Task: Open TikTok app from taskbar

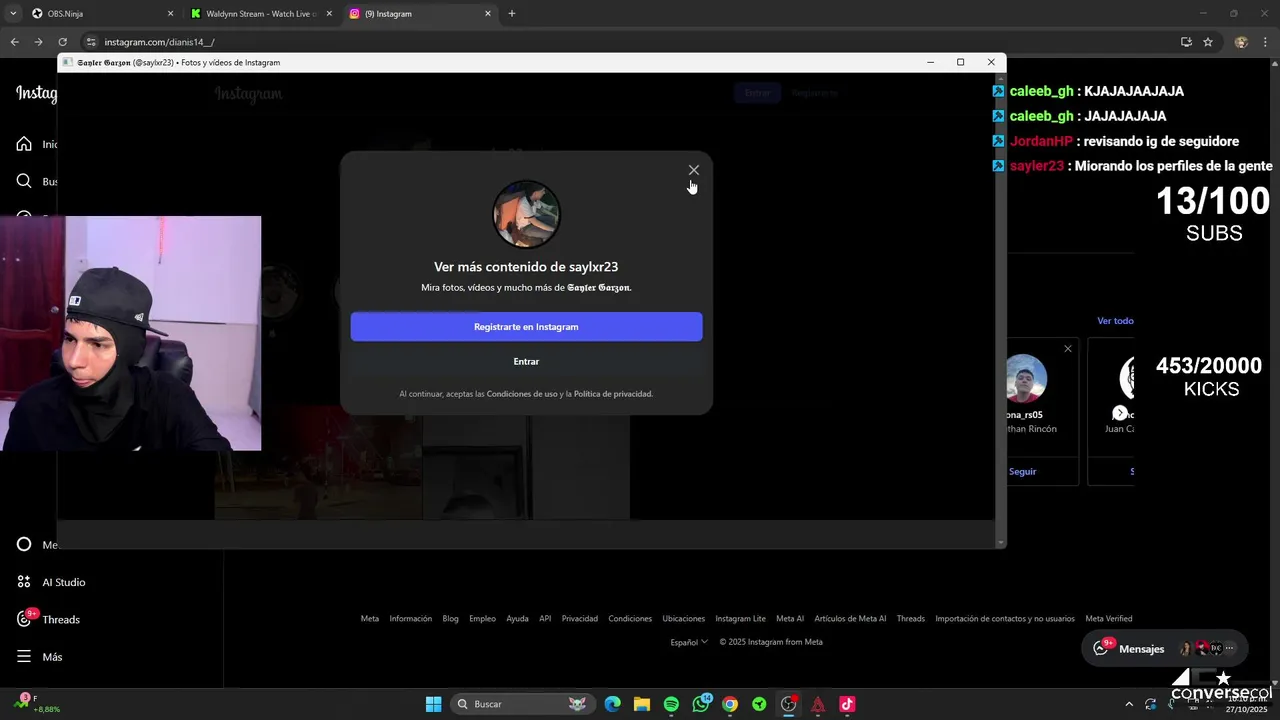Action: [848, 704]
